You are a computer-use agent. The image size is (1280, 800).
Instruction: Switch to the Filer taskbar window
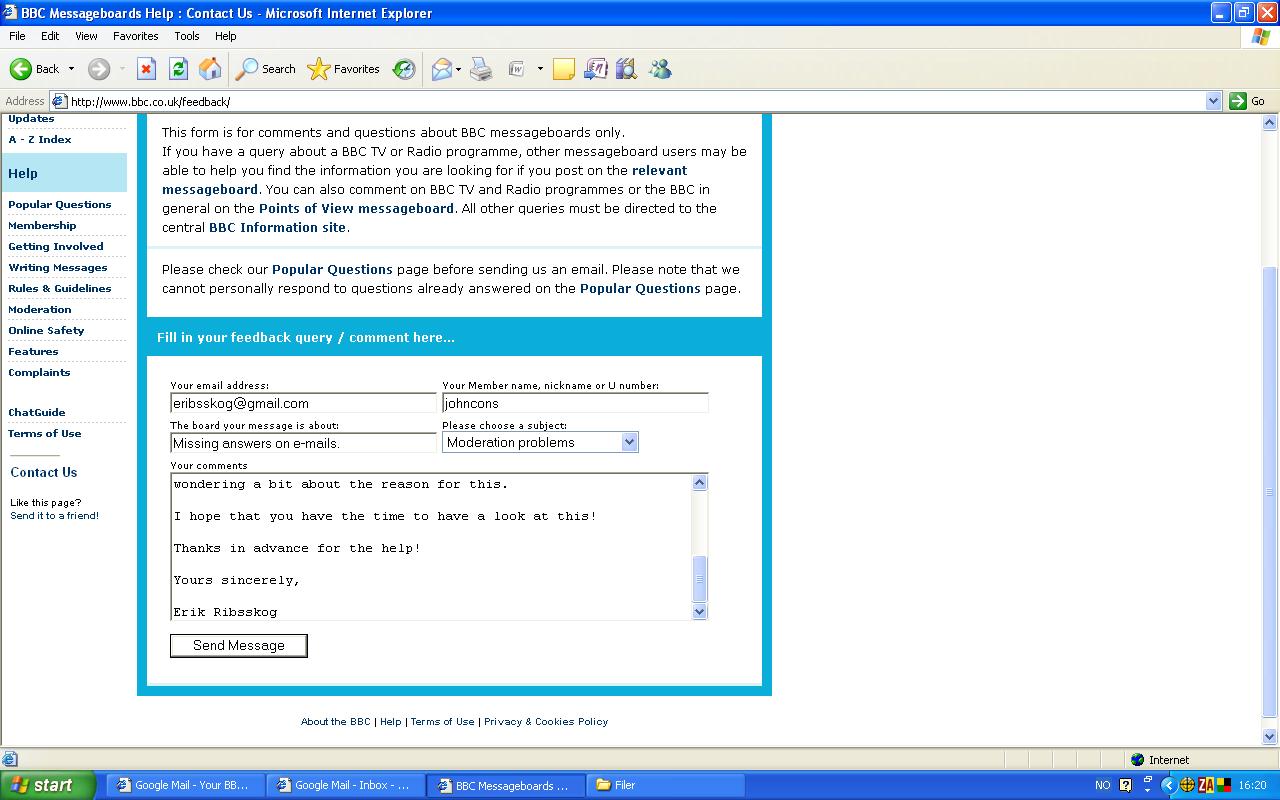[x=665, y=785]
